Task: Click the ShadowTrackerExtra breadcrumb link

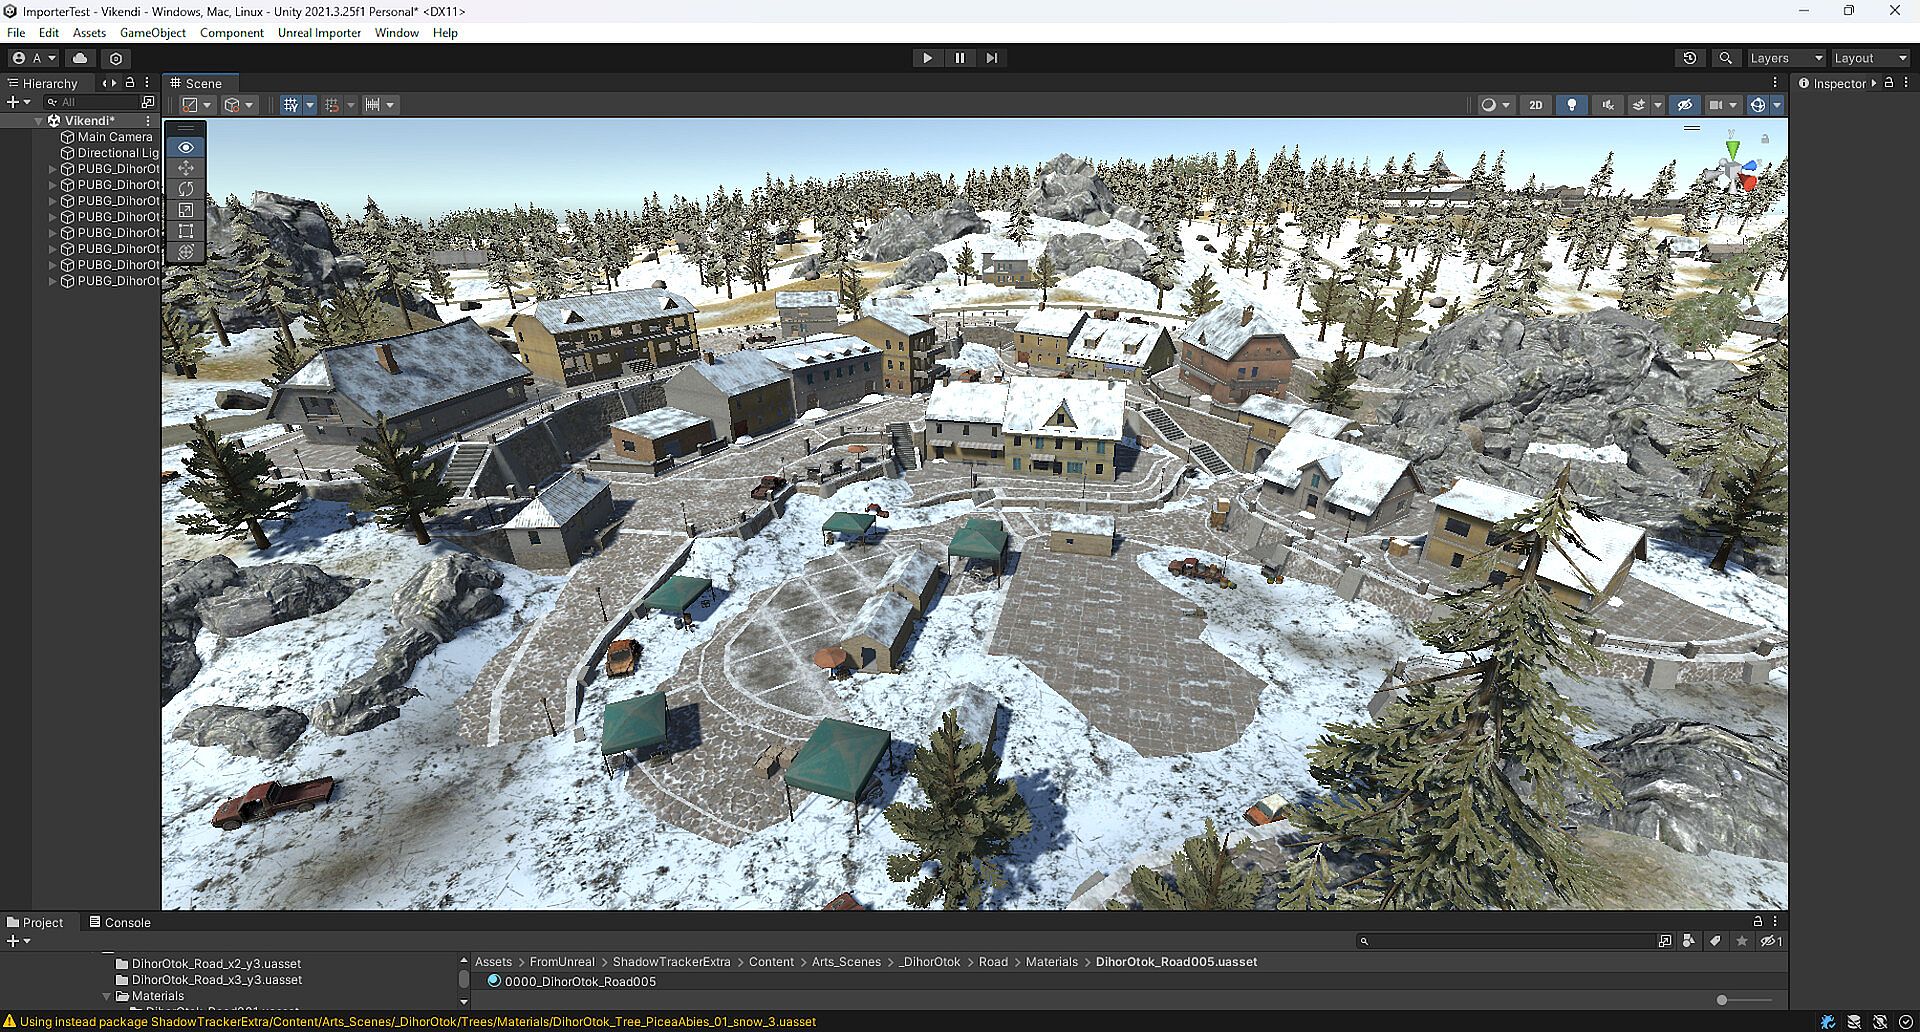Action: (x=671, y=962)
